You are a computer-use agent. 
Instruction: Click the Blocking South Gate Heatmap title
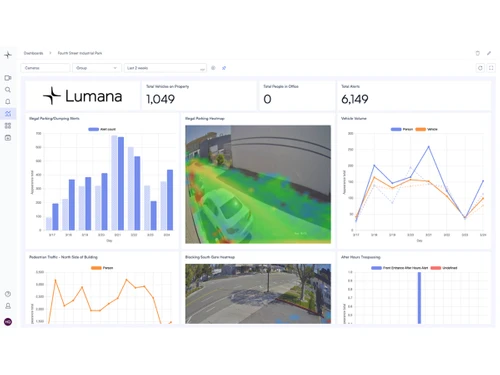210,257
